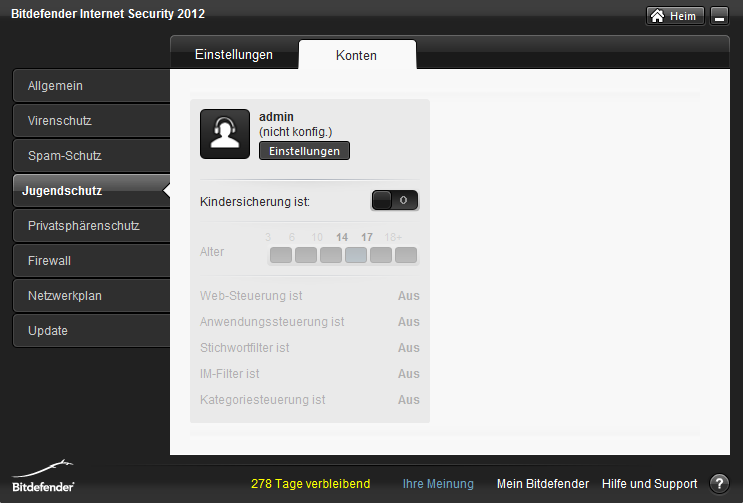743x503 pixels.
Task: Switch to the Konten tab
Action: (x=357, y=55)
